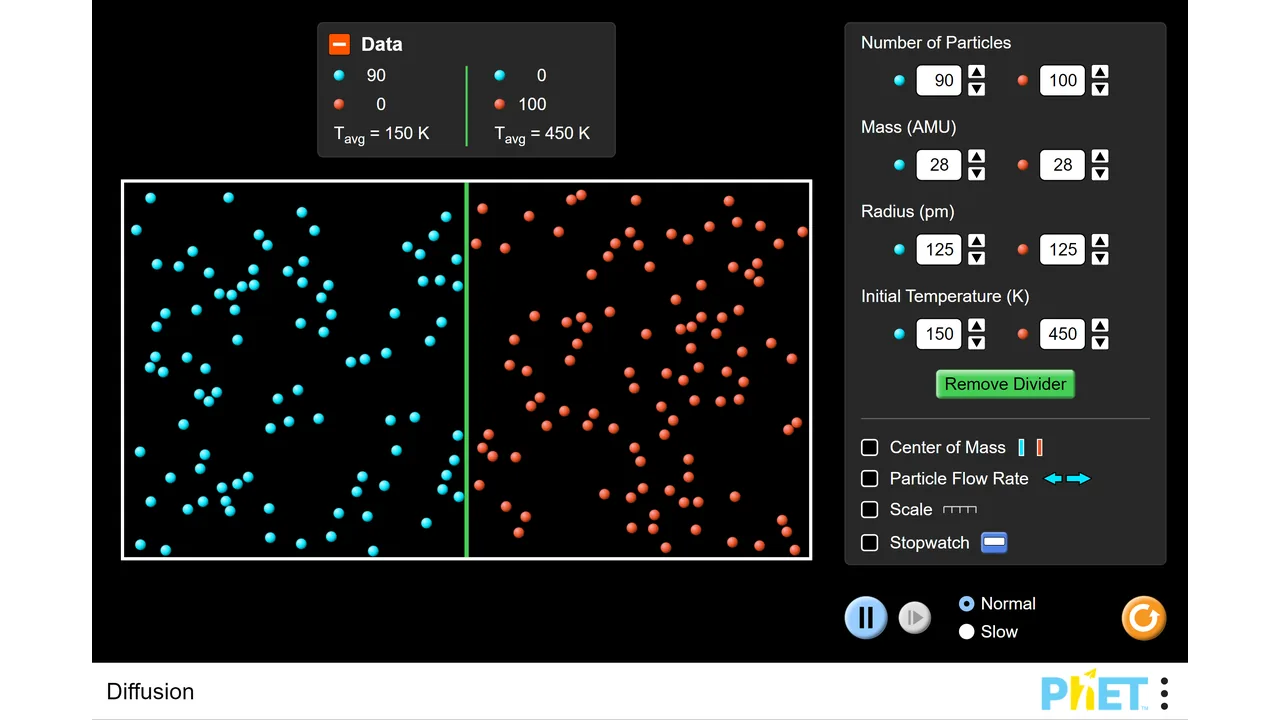Decrease red particle count down arrow
Viewport: 1280px width, 720px height.
[x=1100, y=89]
